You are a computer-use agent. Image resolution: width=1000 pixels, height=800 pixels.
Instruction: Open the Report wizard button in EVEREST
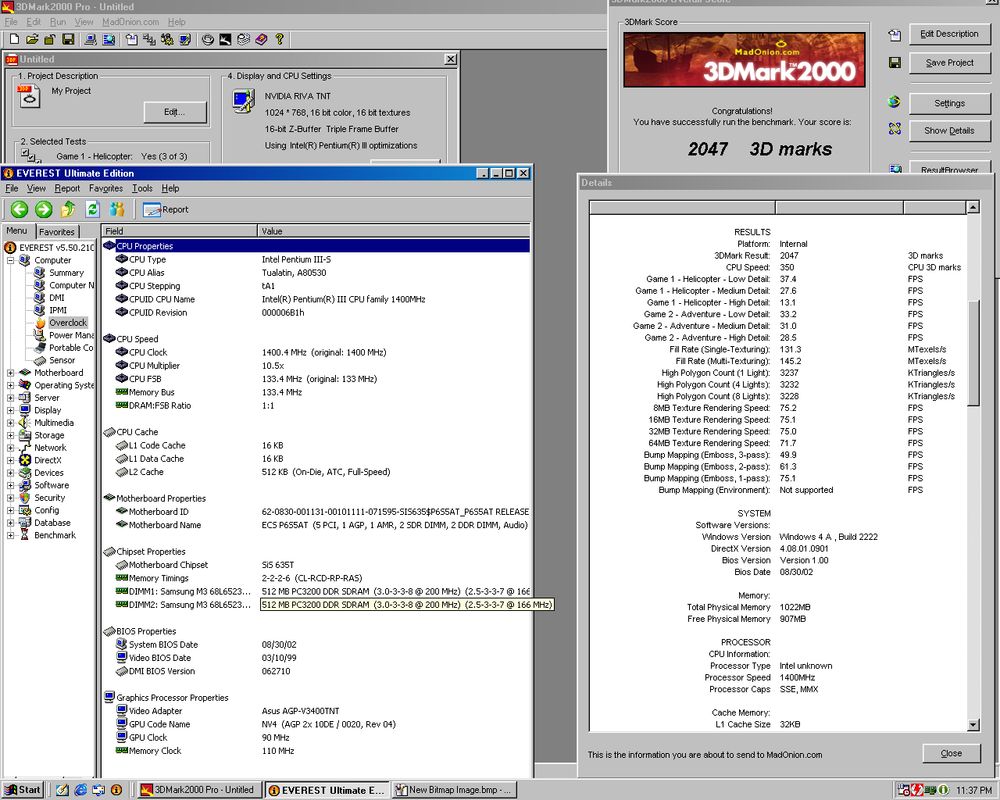click(x=166, y=209)
